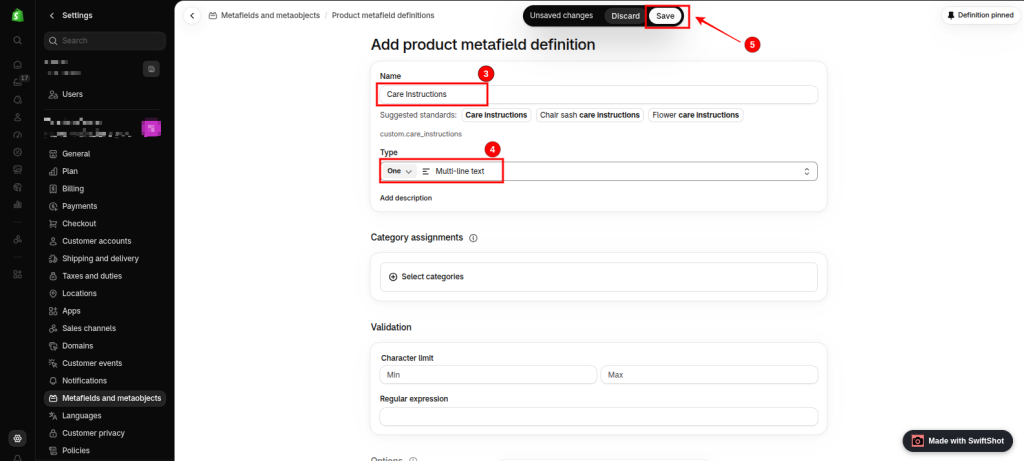The height and width of the screenshot is (461, 1024).
Task: Select Metafields and metaobjects in sidebar
Action: [x=104, y=398]
